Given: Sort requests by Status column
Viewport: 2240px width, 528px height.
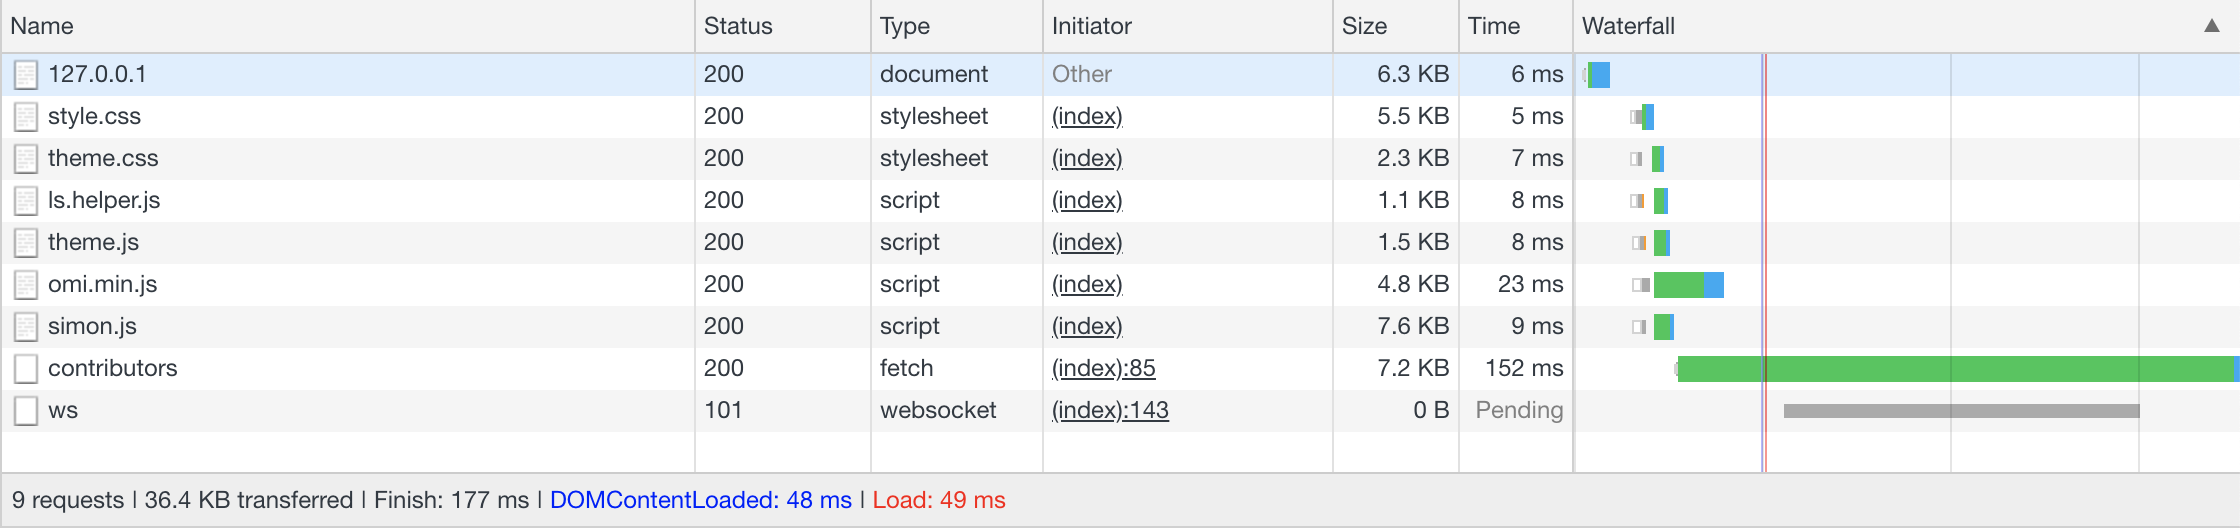Looking at the screenshot, I should pos(738,26).
